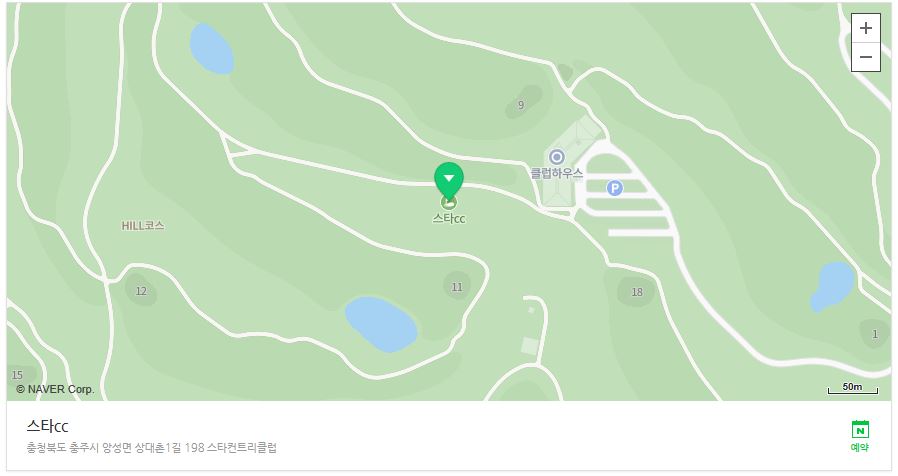898x476 pixels.
Task: Select hole 9 marker on map
Action: point(521,105)
